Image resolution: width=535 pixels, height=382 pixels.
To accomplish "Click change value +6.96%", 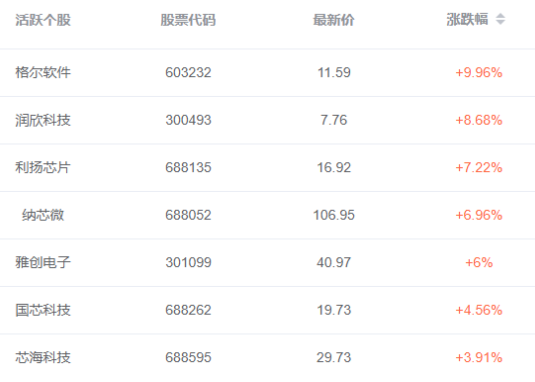I will (479, 215).
